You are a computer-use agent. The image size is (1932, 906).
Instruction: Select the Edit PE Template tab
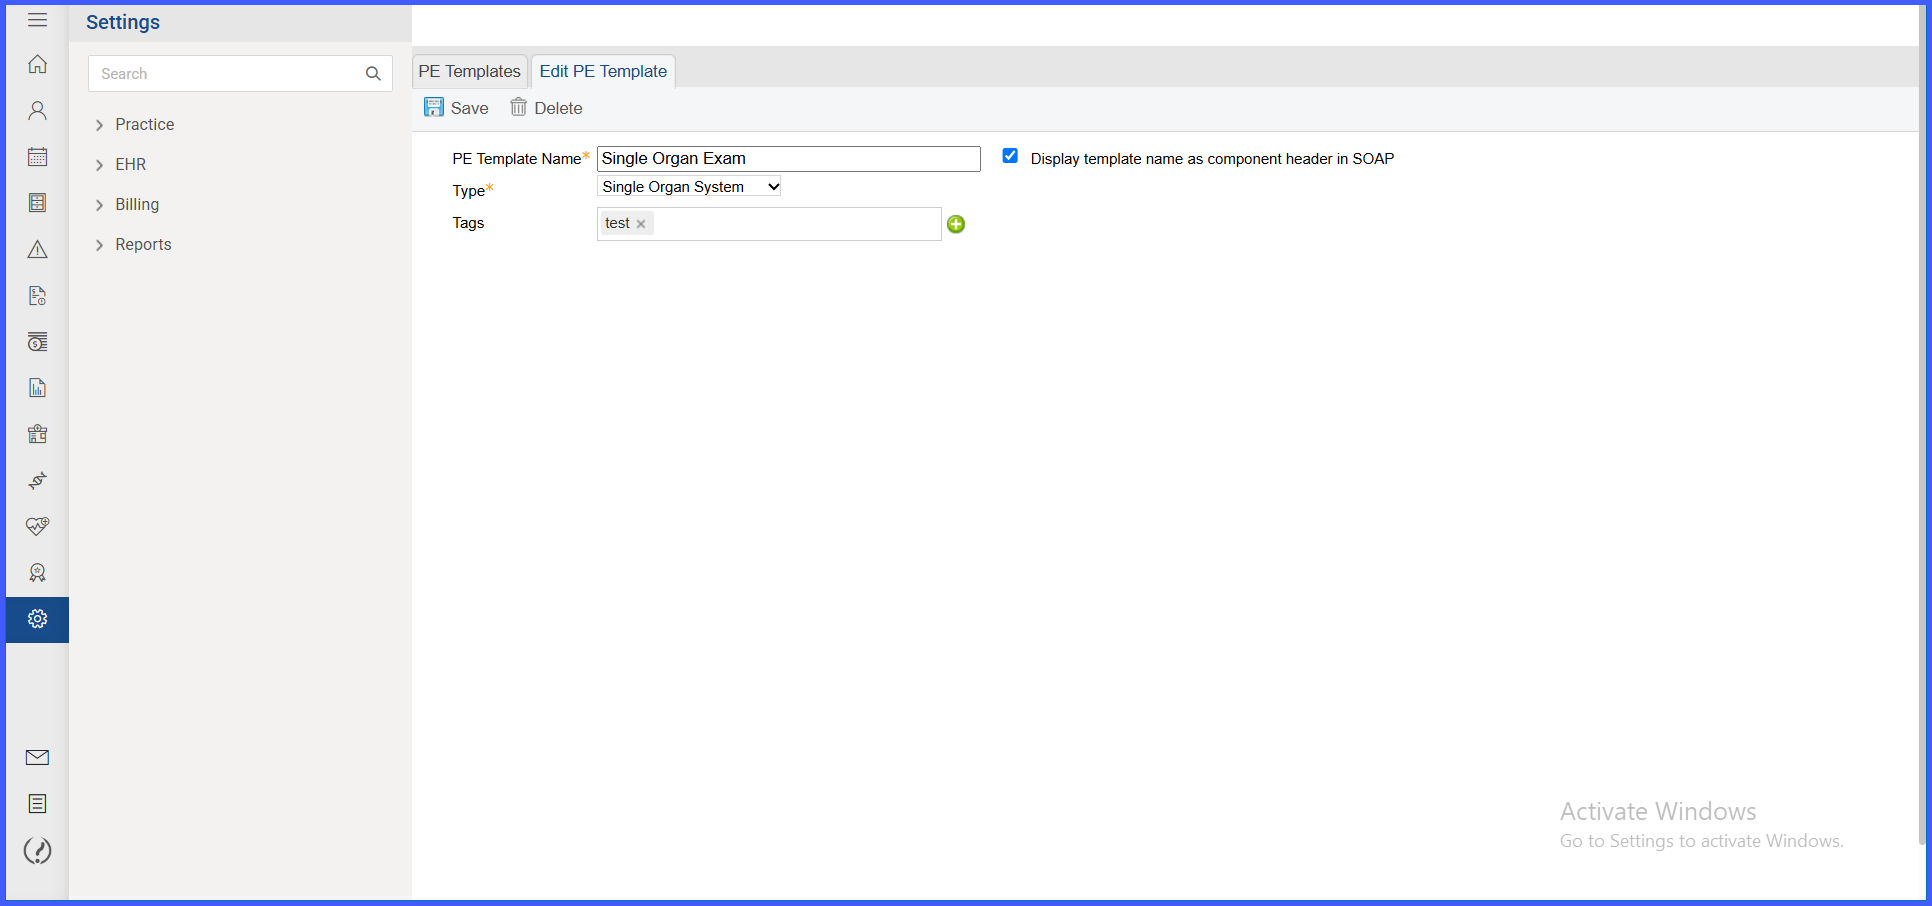(603, 71)
